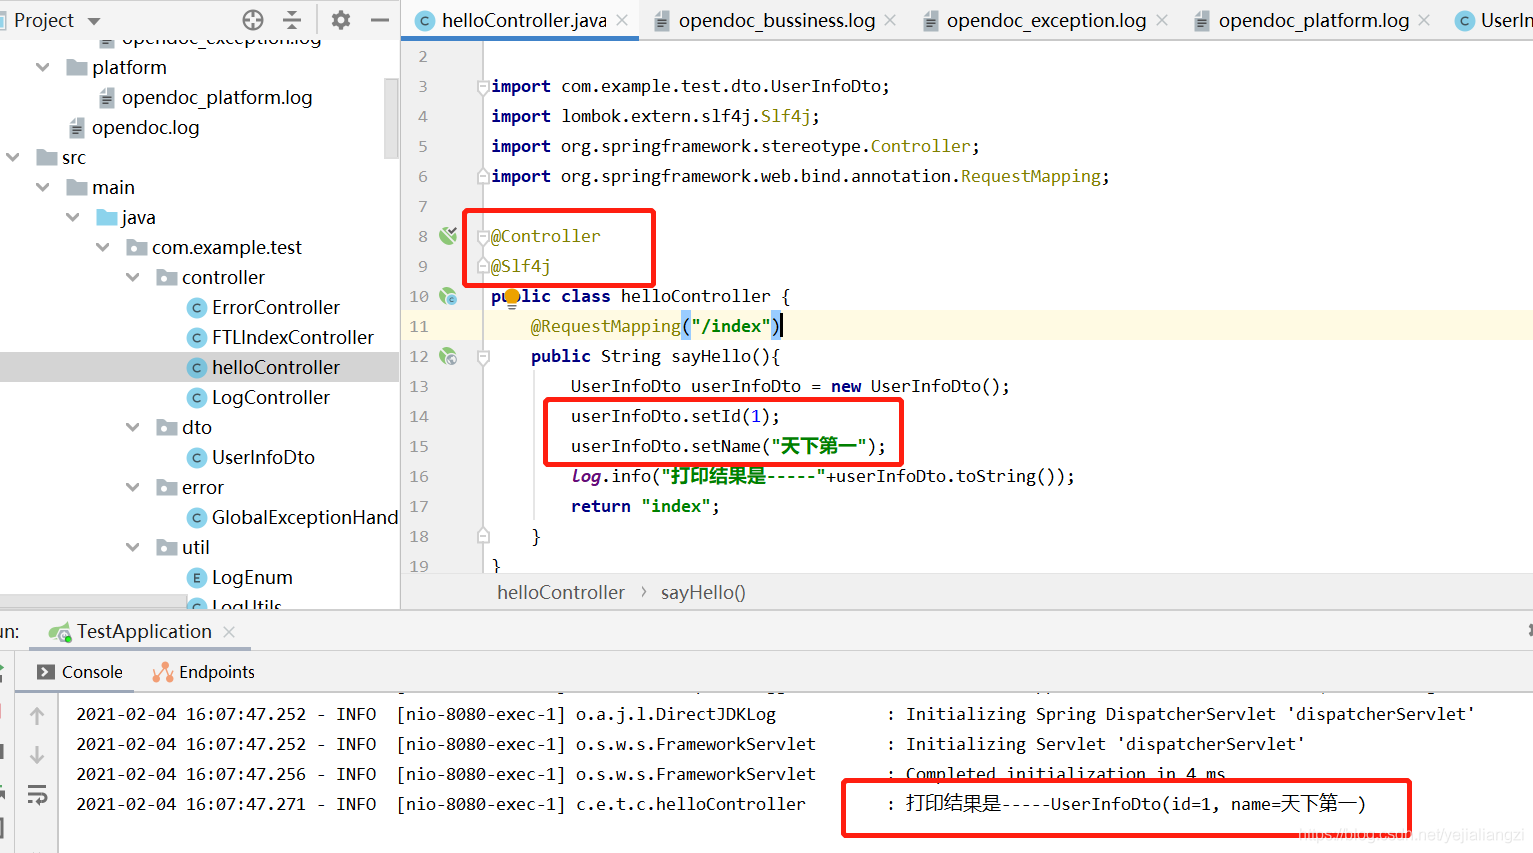Hide the Project panel with minus icon
1533x853 pixels.
pos(380,20)
